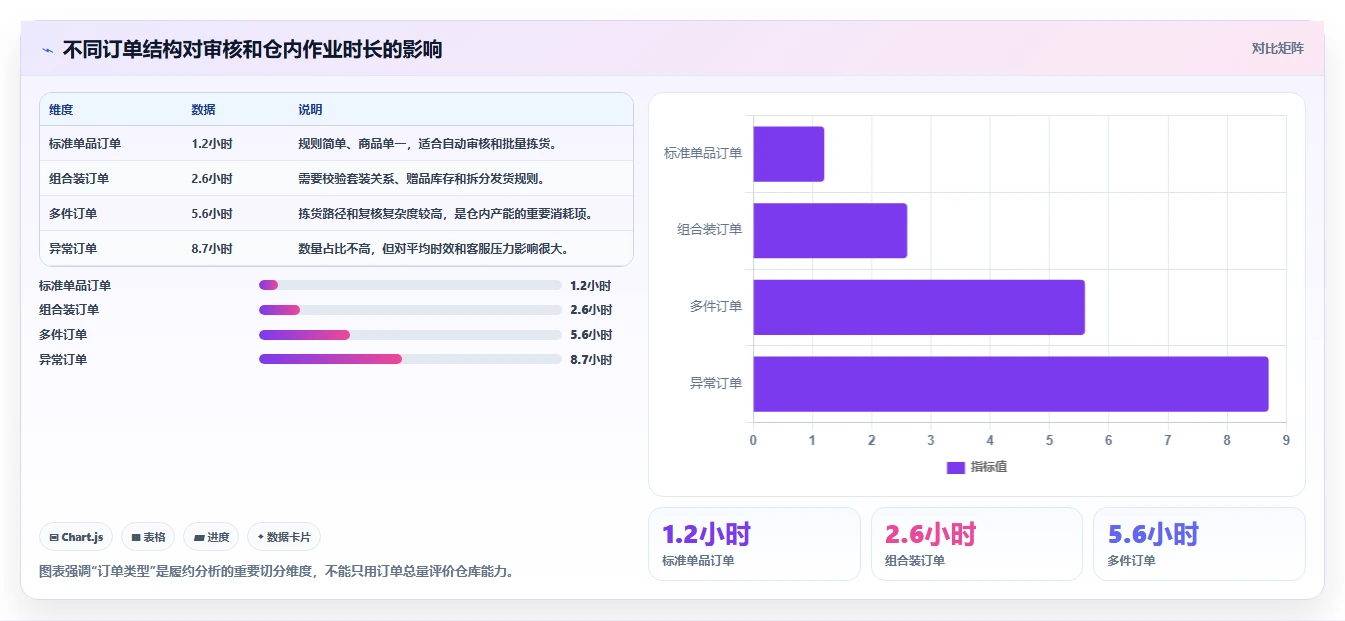Click the 8.7小时 progress value label
The width and height of the screenshot is (1345, 621).
point(591,360)
